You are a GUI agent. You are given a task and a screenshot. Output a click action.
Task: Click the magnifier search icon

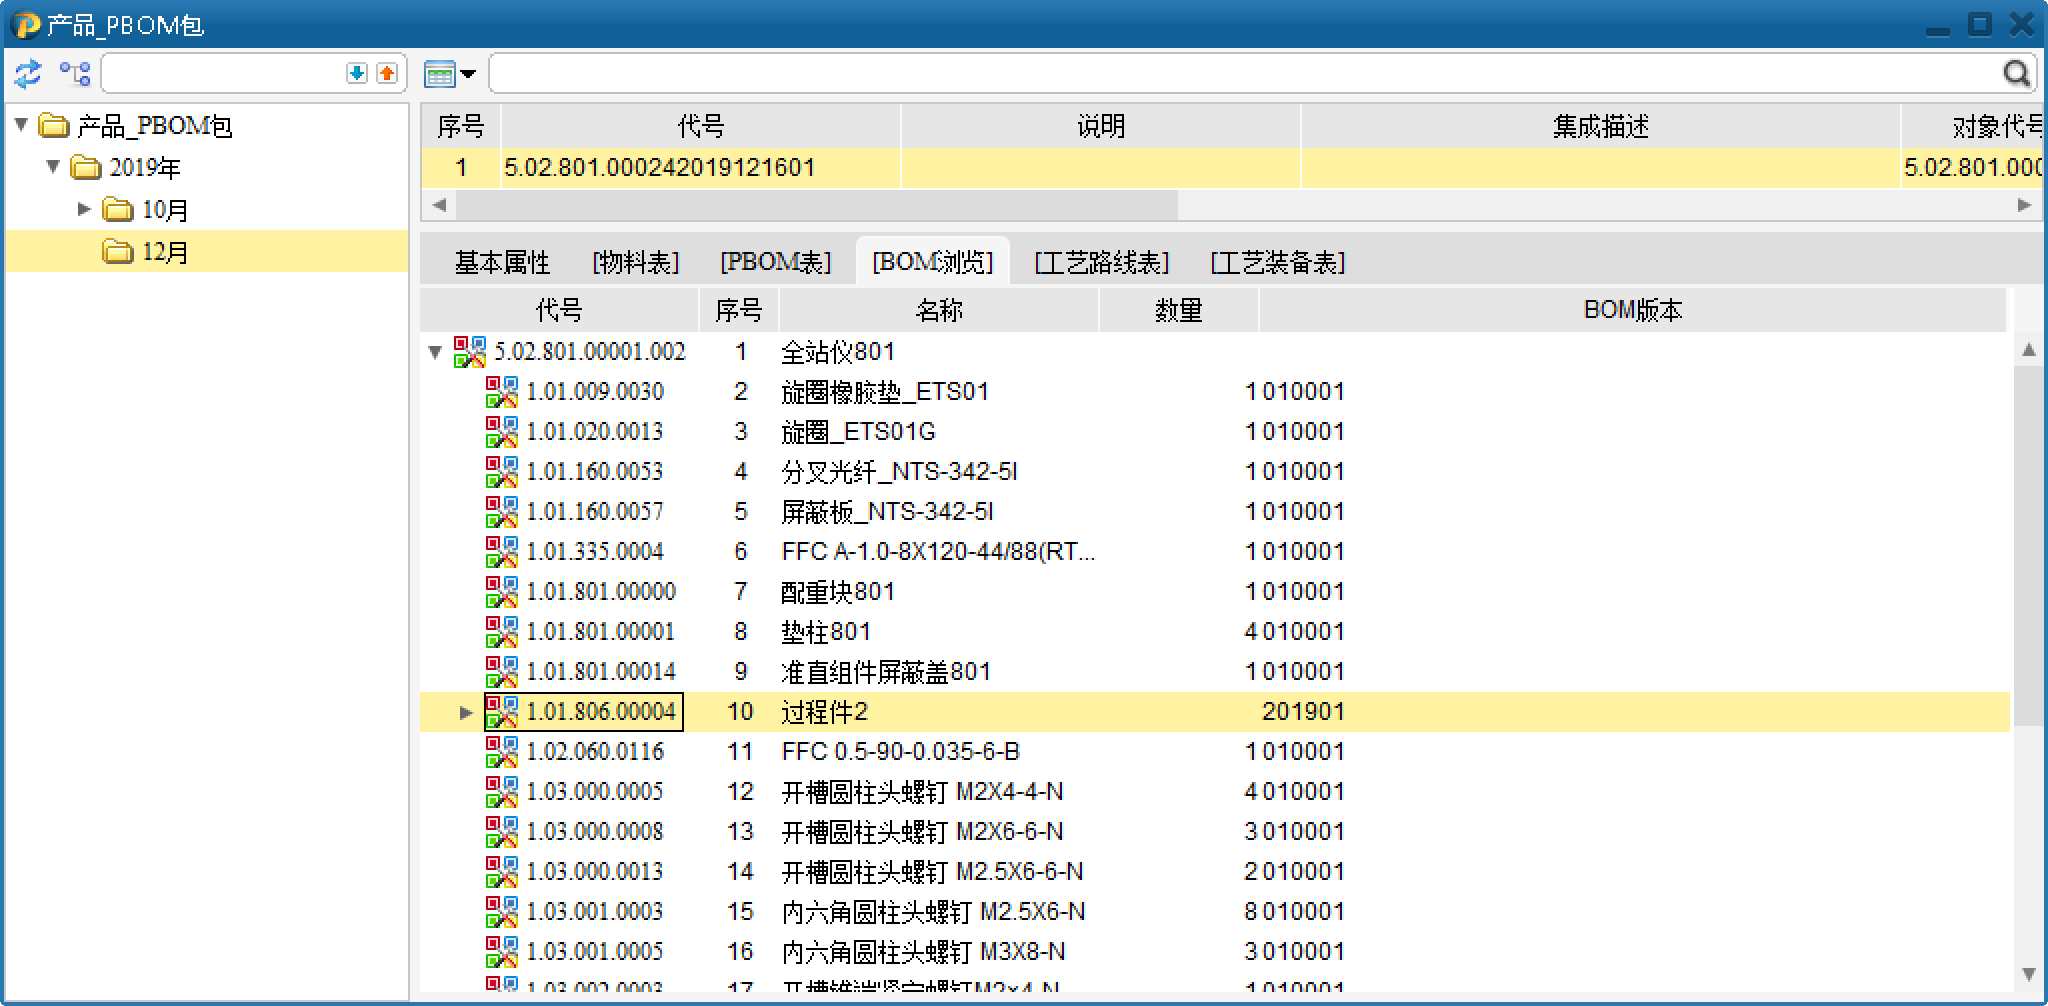pos(2016,74)
